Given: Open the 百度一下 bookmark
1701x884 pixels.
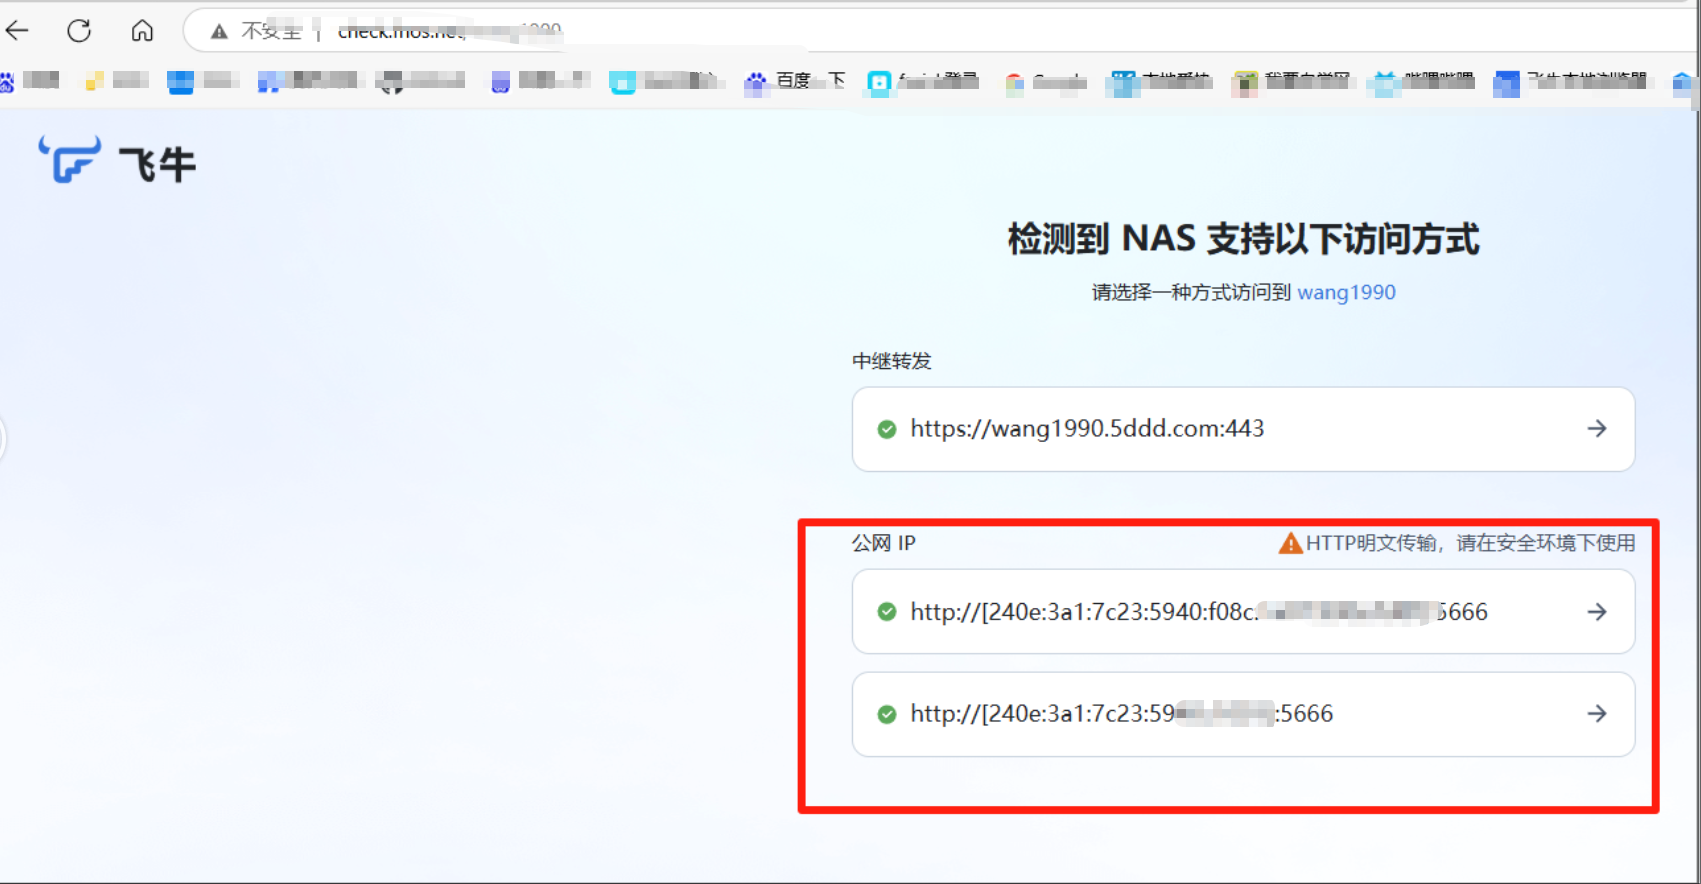Looking at the screenshot, I should point(796,81).
